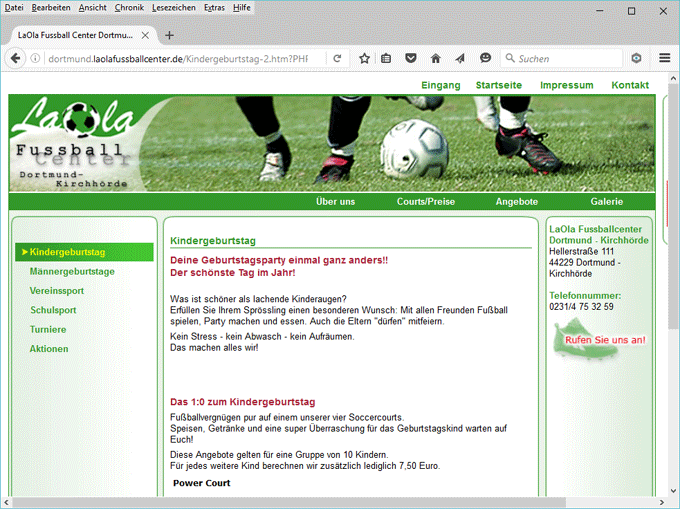The height and width of the screenshot is (509, 680).
Task: Click the Power Court heading
Action: 202,483
